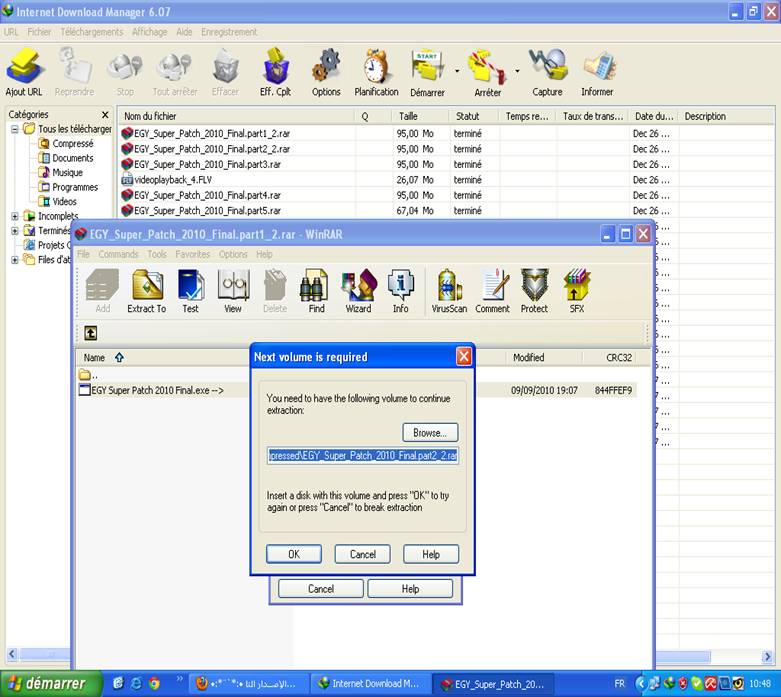Close the Next volume is required dialog
Screen dimensions: 781x697
pyautogui.click(x=464, y=356)
